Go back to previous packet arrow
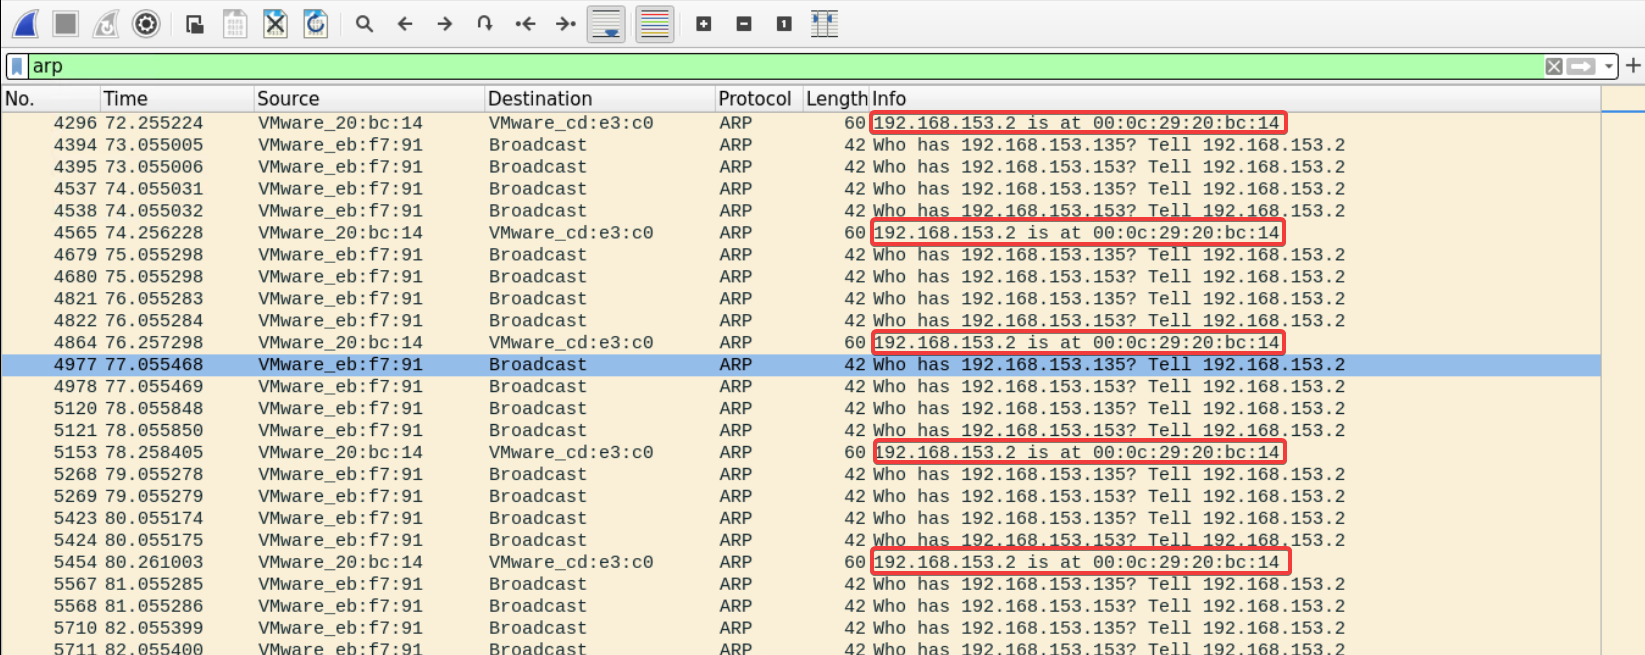This screenshot has height=655, width=1645. (x=405, y=24)
